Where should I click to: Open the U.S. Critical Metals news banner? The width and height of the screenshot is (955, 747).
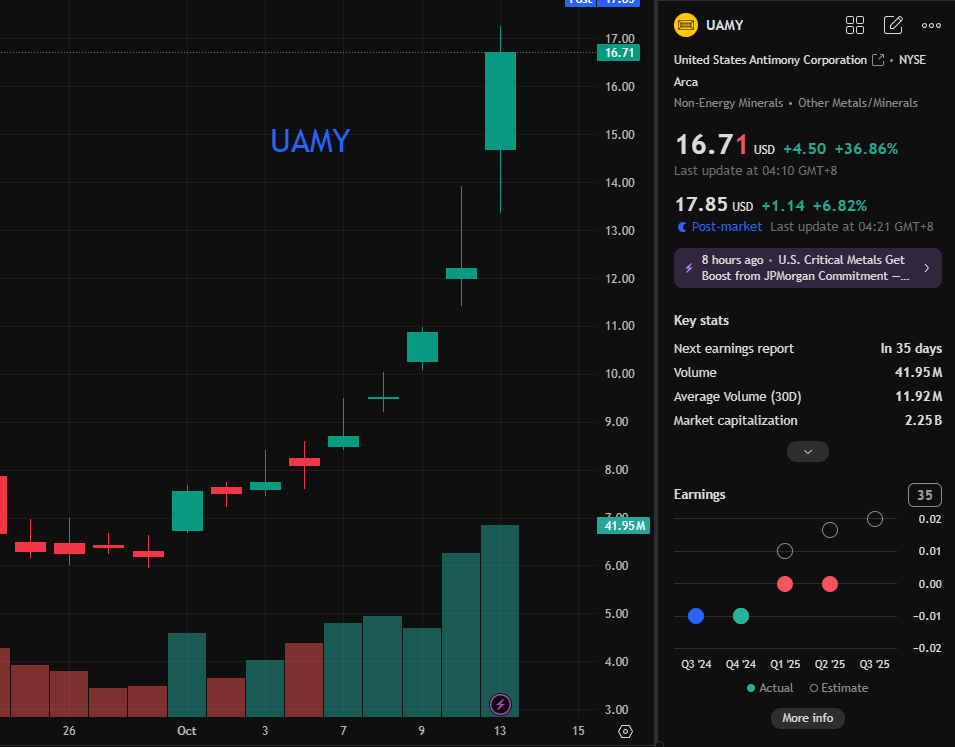coord(808,268)
